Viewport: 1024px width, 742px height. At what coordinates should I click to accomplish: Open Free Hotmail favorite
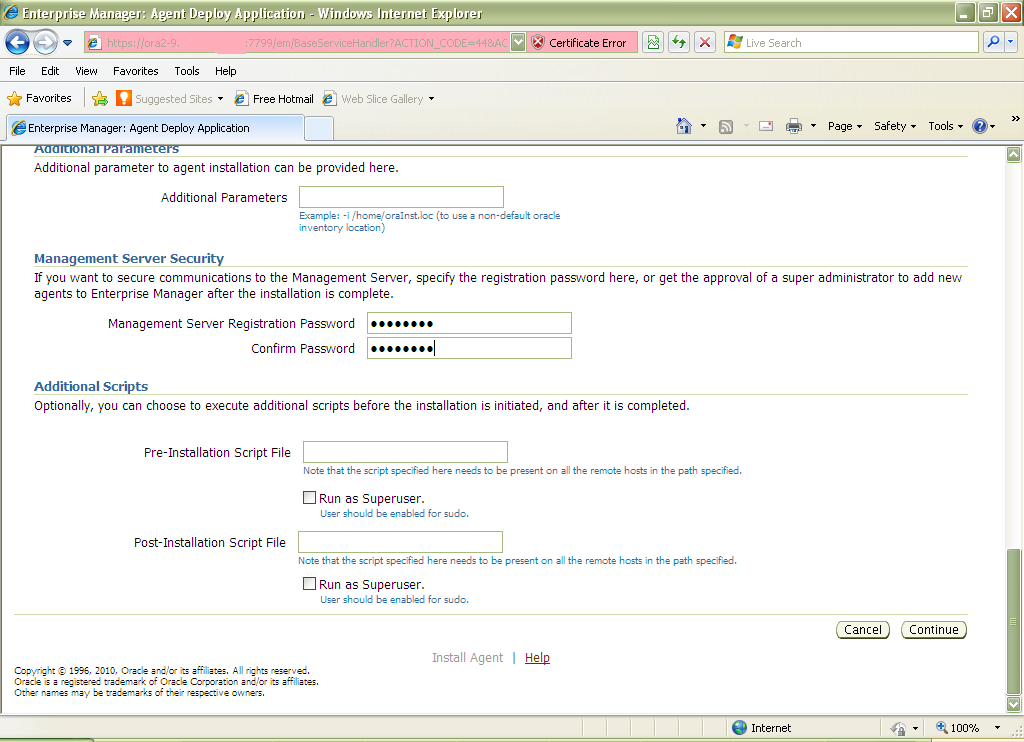[274, 99]
